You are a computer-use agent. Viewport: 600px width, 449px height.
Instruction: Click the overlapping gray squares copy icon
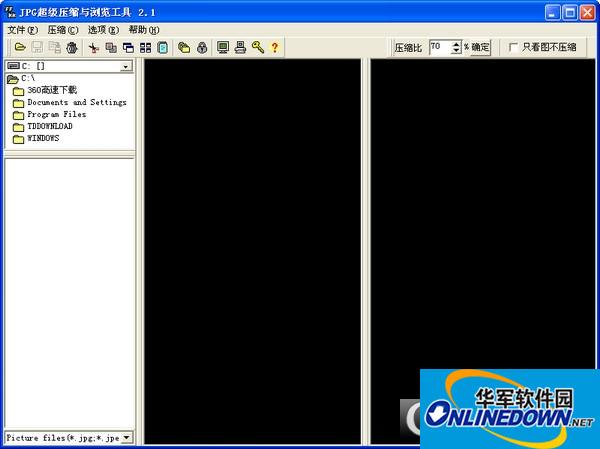pyautogui.click(x=111, y=47)
